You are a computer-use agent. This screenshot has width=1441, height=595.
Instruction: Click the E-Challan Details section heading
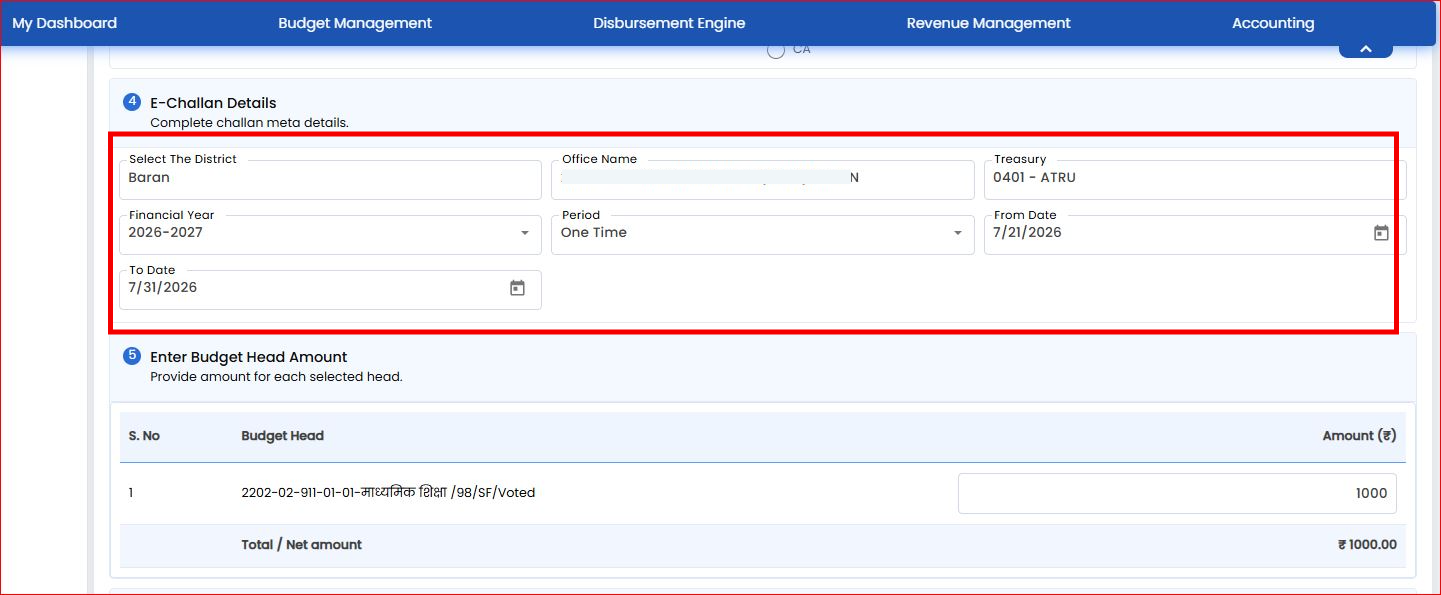(x=213, y=103)
